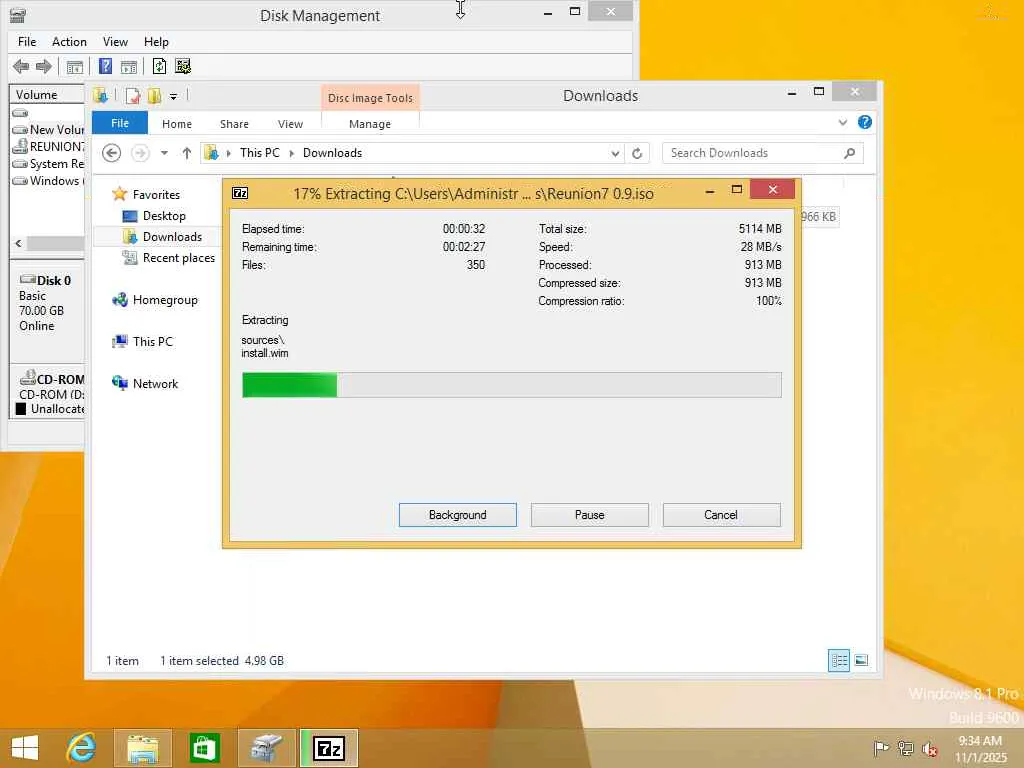Click the left scroll arrow of the volume list
Image resolution: width=1024 pixels, height=768 pixels.
click(18, 243)
